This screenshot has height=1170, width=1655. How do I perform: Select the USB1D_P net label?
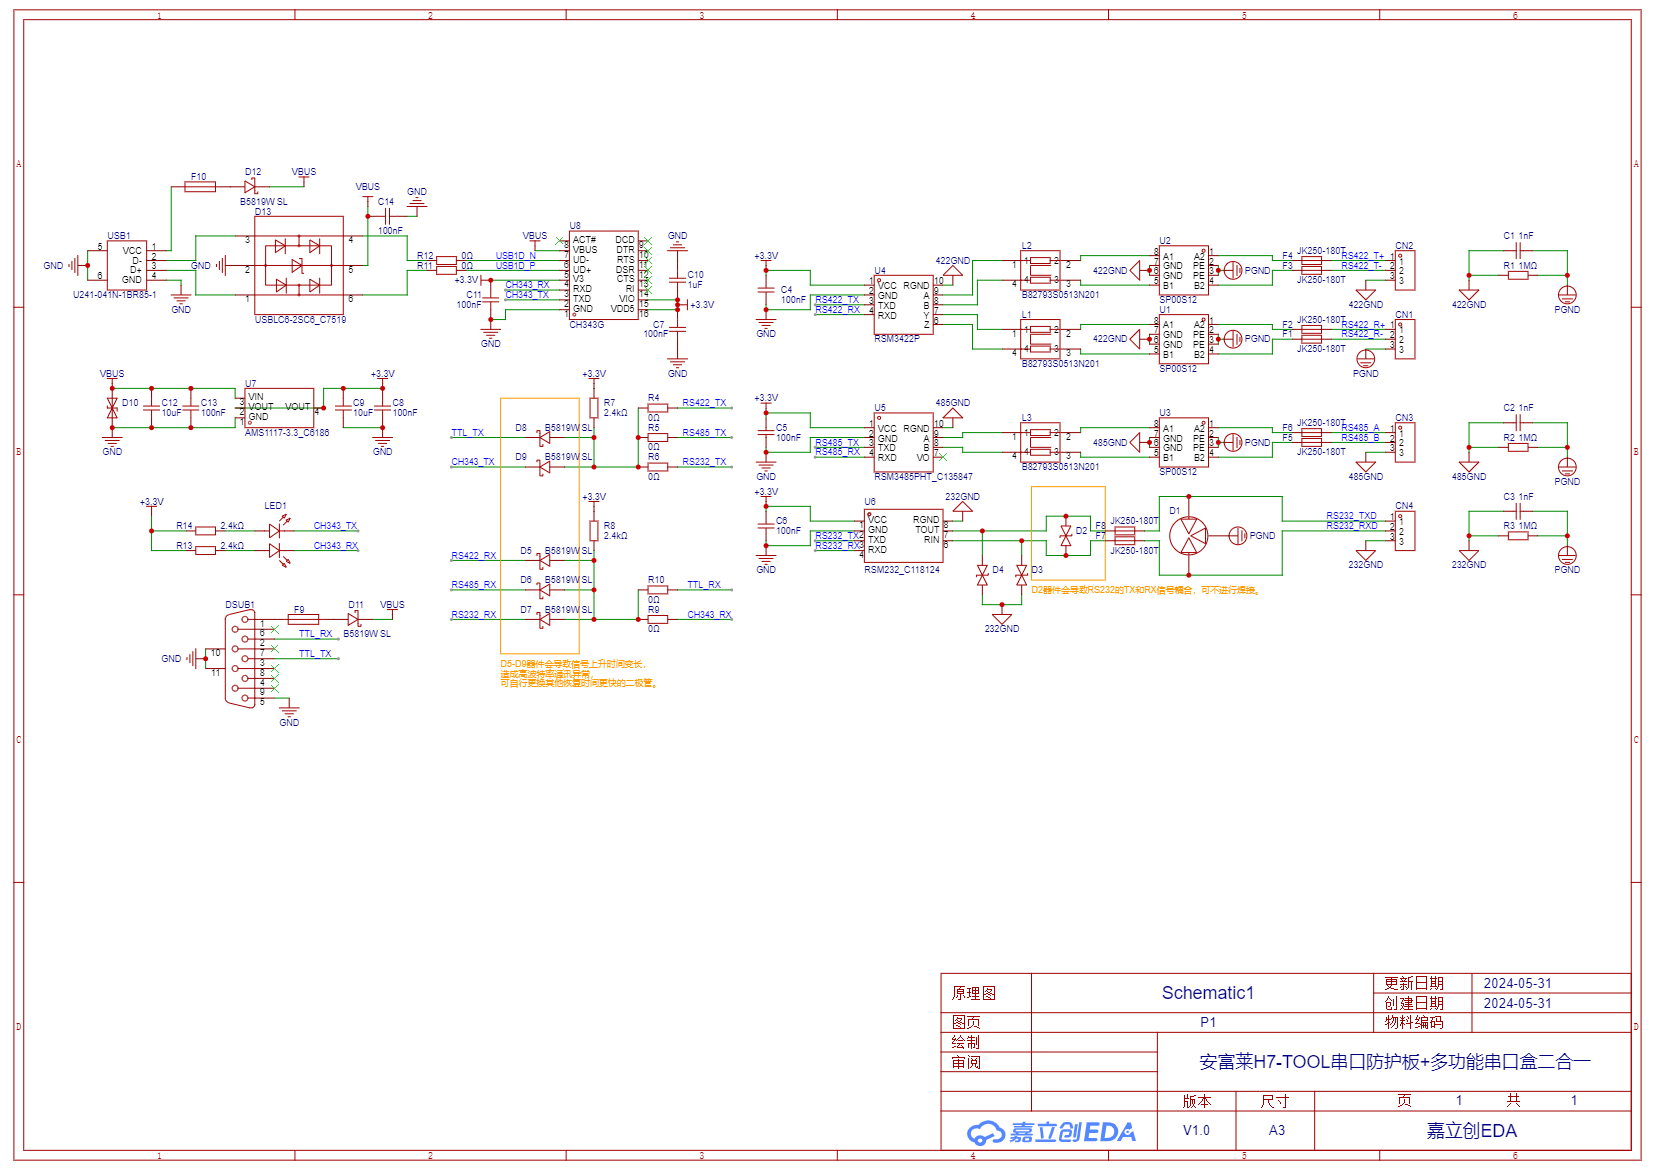[516, 266]
